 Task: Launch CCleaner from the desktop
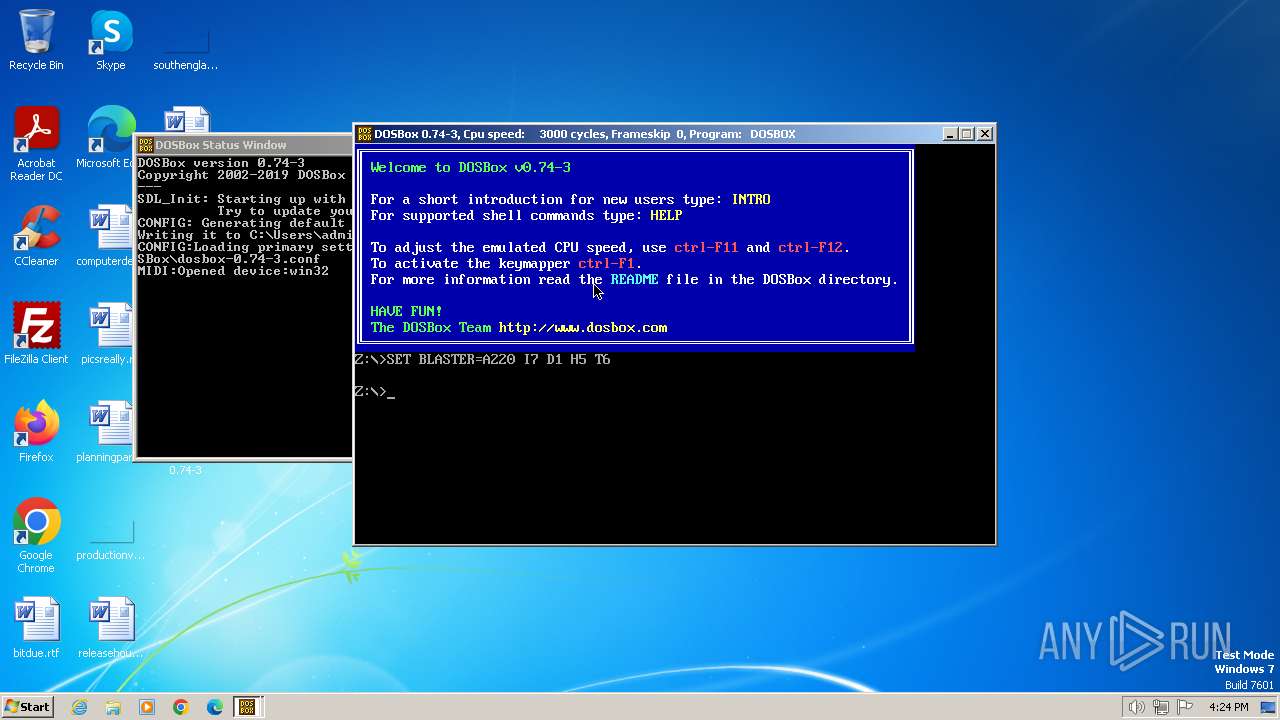tap(36, 236)
